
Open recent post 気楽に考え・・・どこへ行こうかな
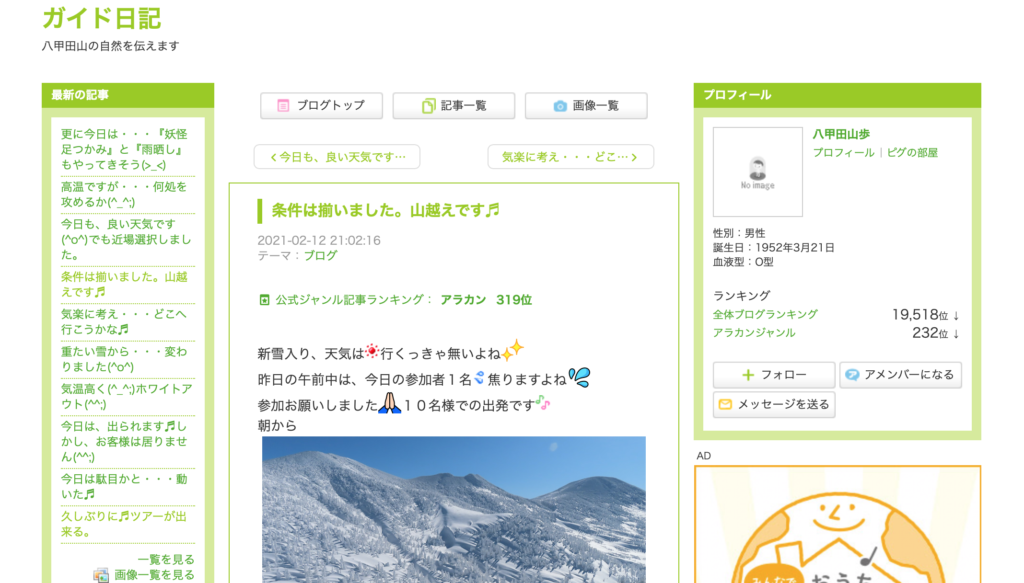pyautogui.click(x=124, y=322)
